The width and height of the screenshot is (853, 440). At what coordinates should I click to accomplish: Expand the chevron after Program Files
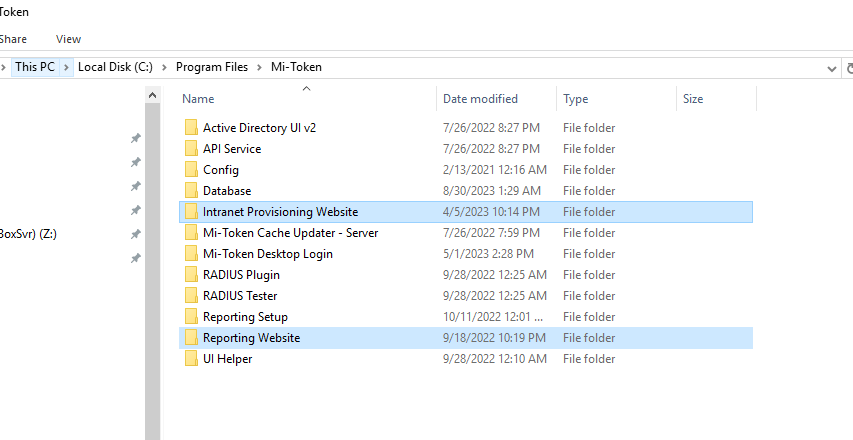coord(259,67)
